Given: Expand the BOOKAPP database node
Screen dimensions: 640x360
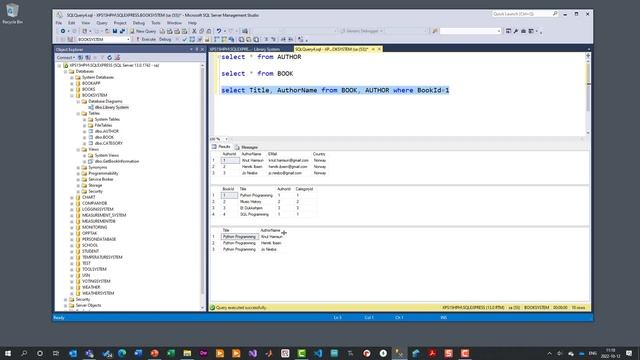Looking at the screenshot, I should [72, 83].
